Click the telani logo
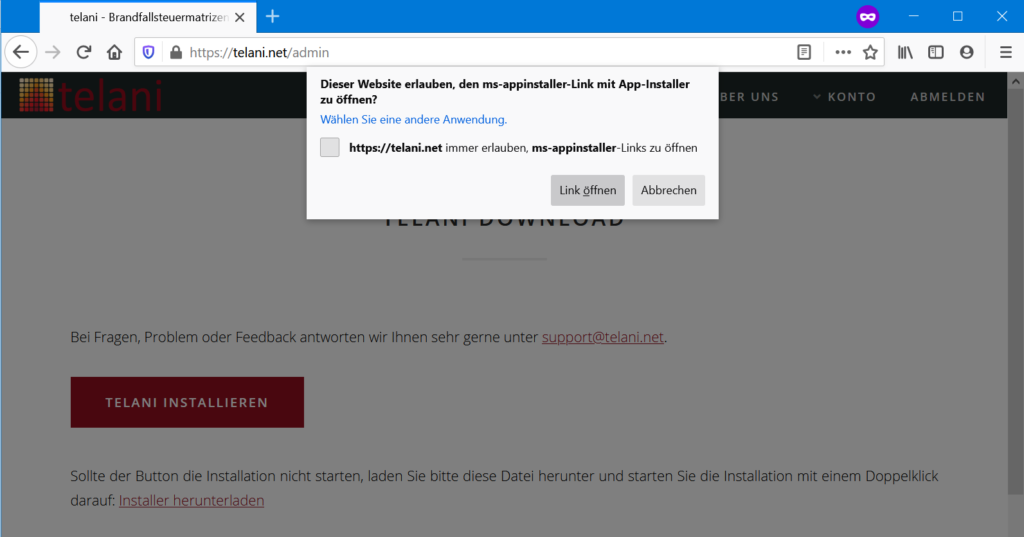This screenshot has height=537, width=1024. coord(90,95)
